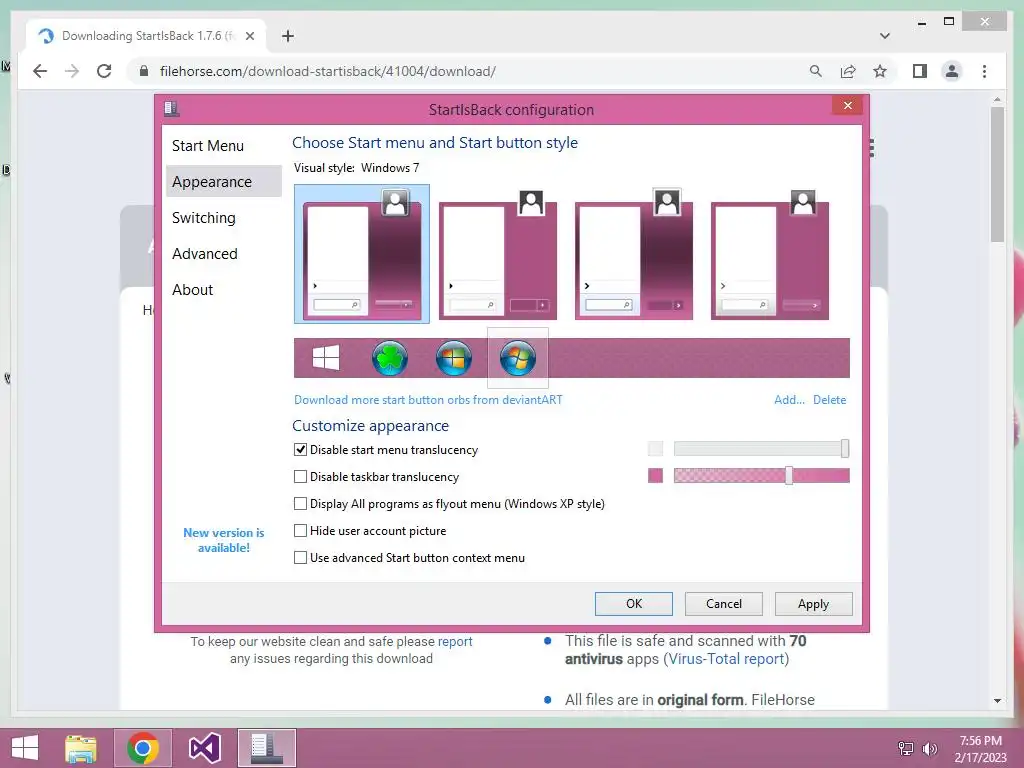Uncheck Disable start menu translucency
1024x768 pixels.
point(300,450)
